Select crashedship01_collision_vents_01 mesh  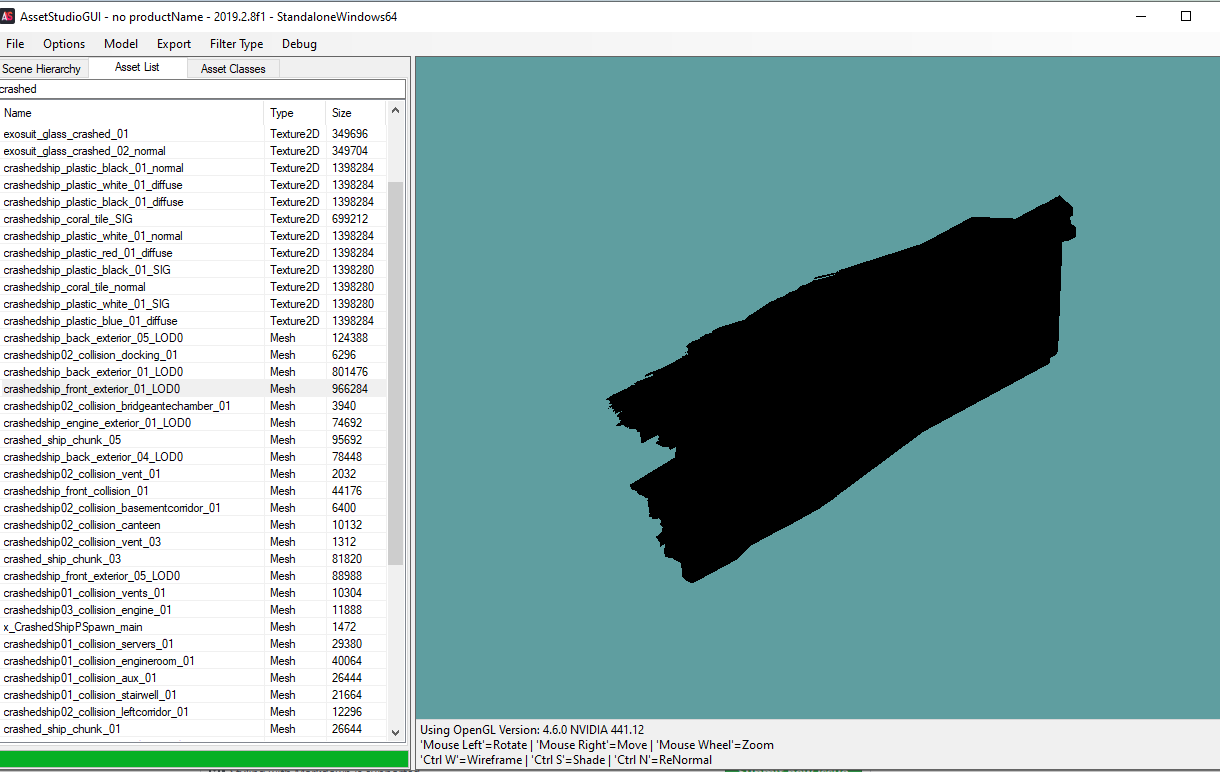point(193,593)
